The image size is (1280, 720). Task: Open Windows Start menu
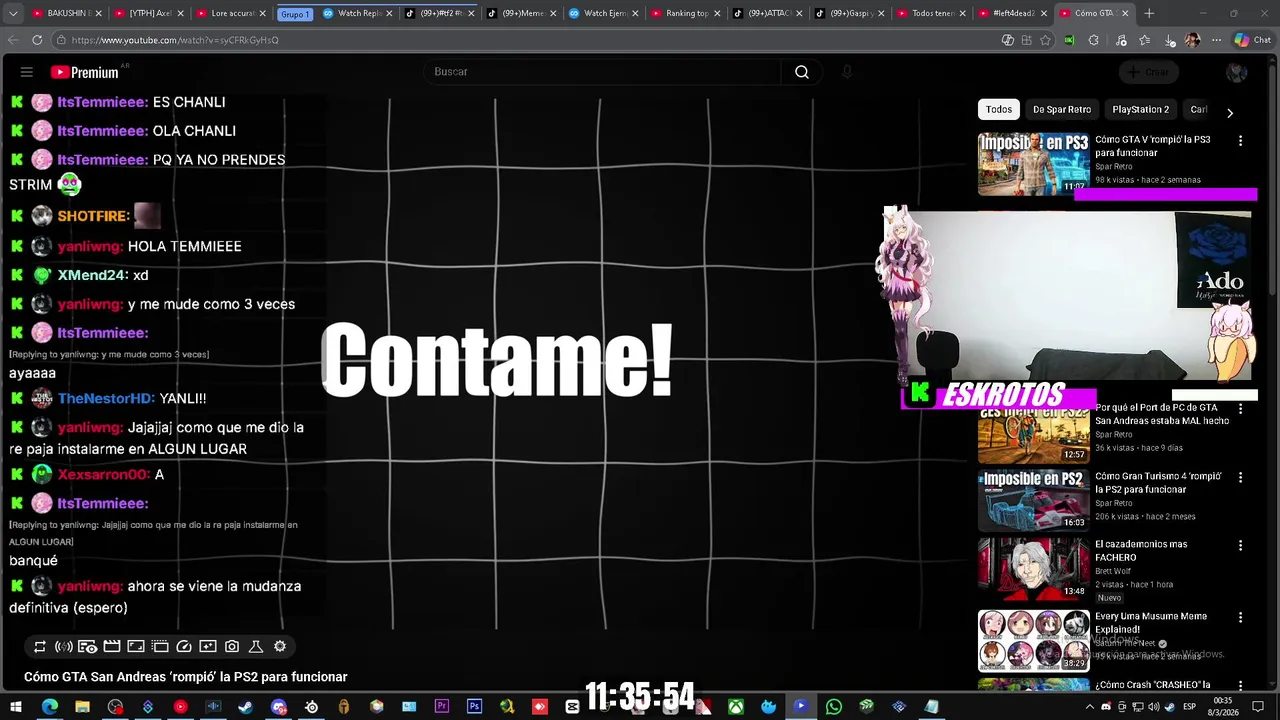(x=17, y=707)
